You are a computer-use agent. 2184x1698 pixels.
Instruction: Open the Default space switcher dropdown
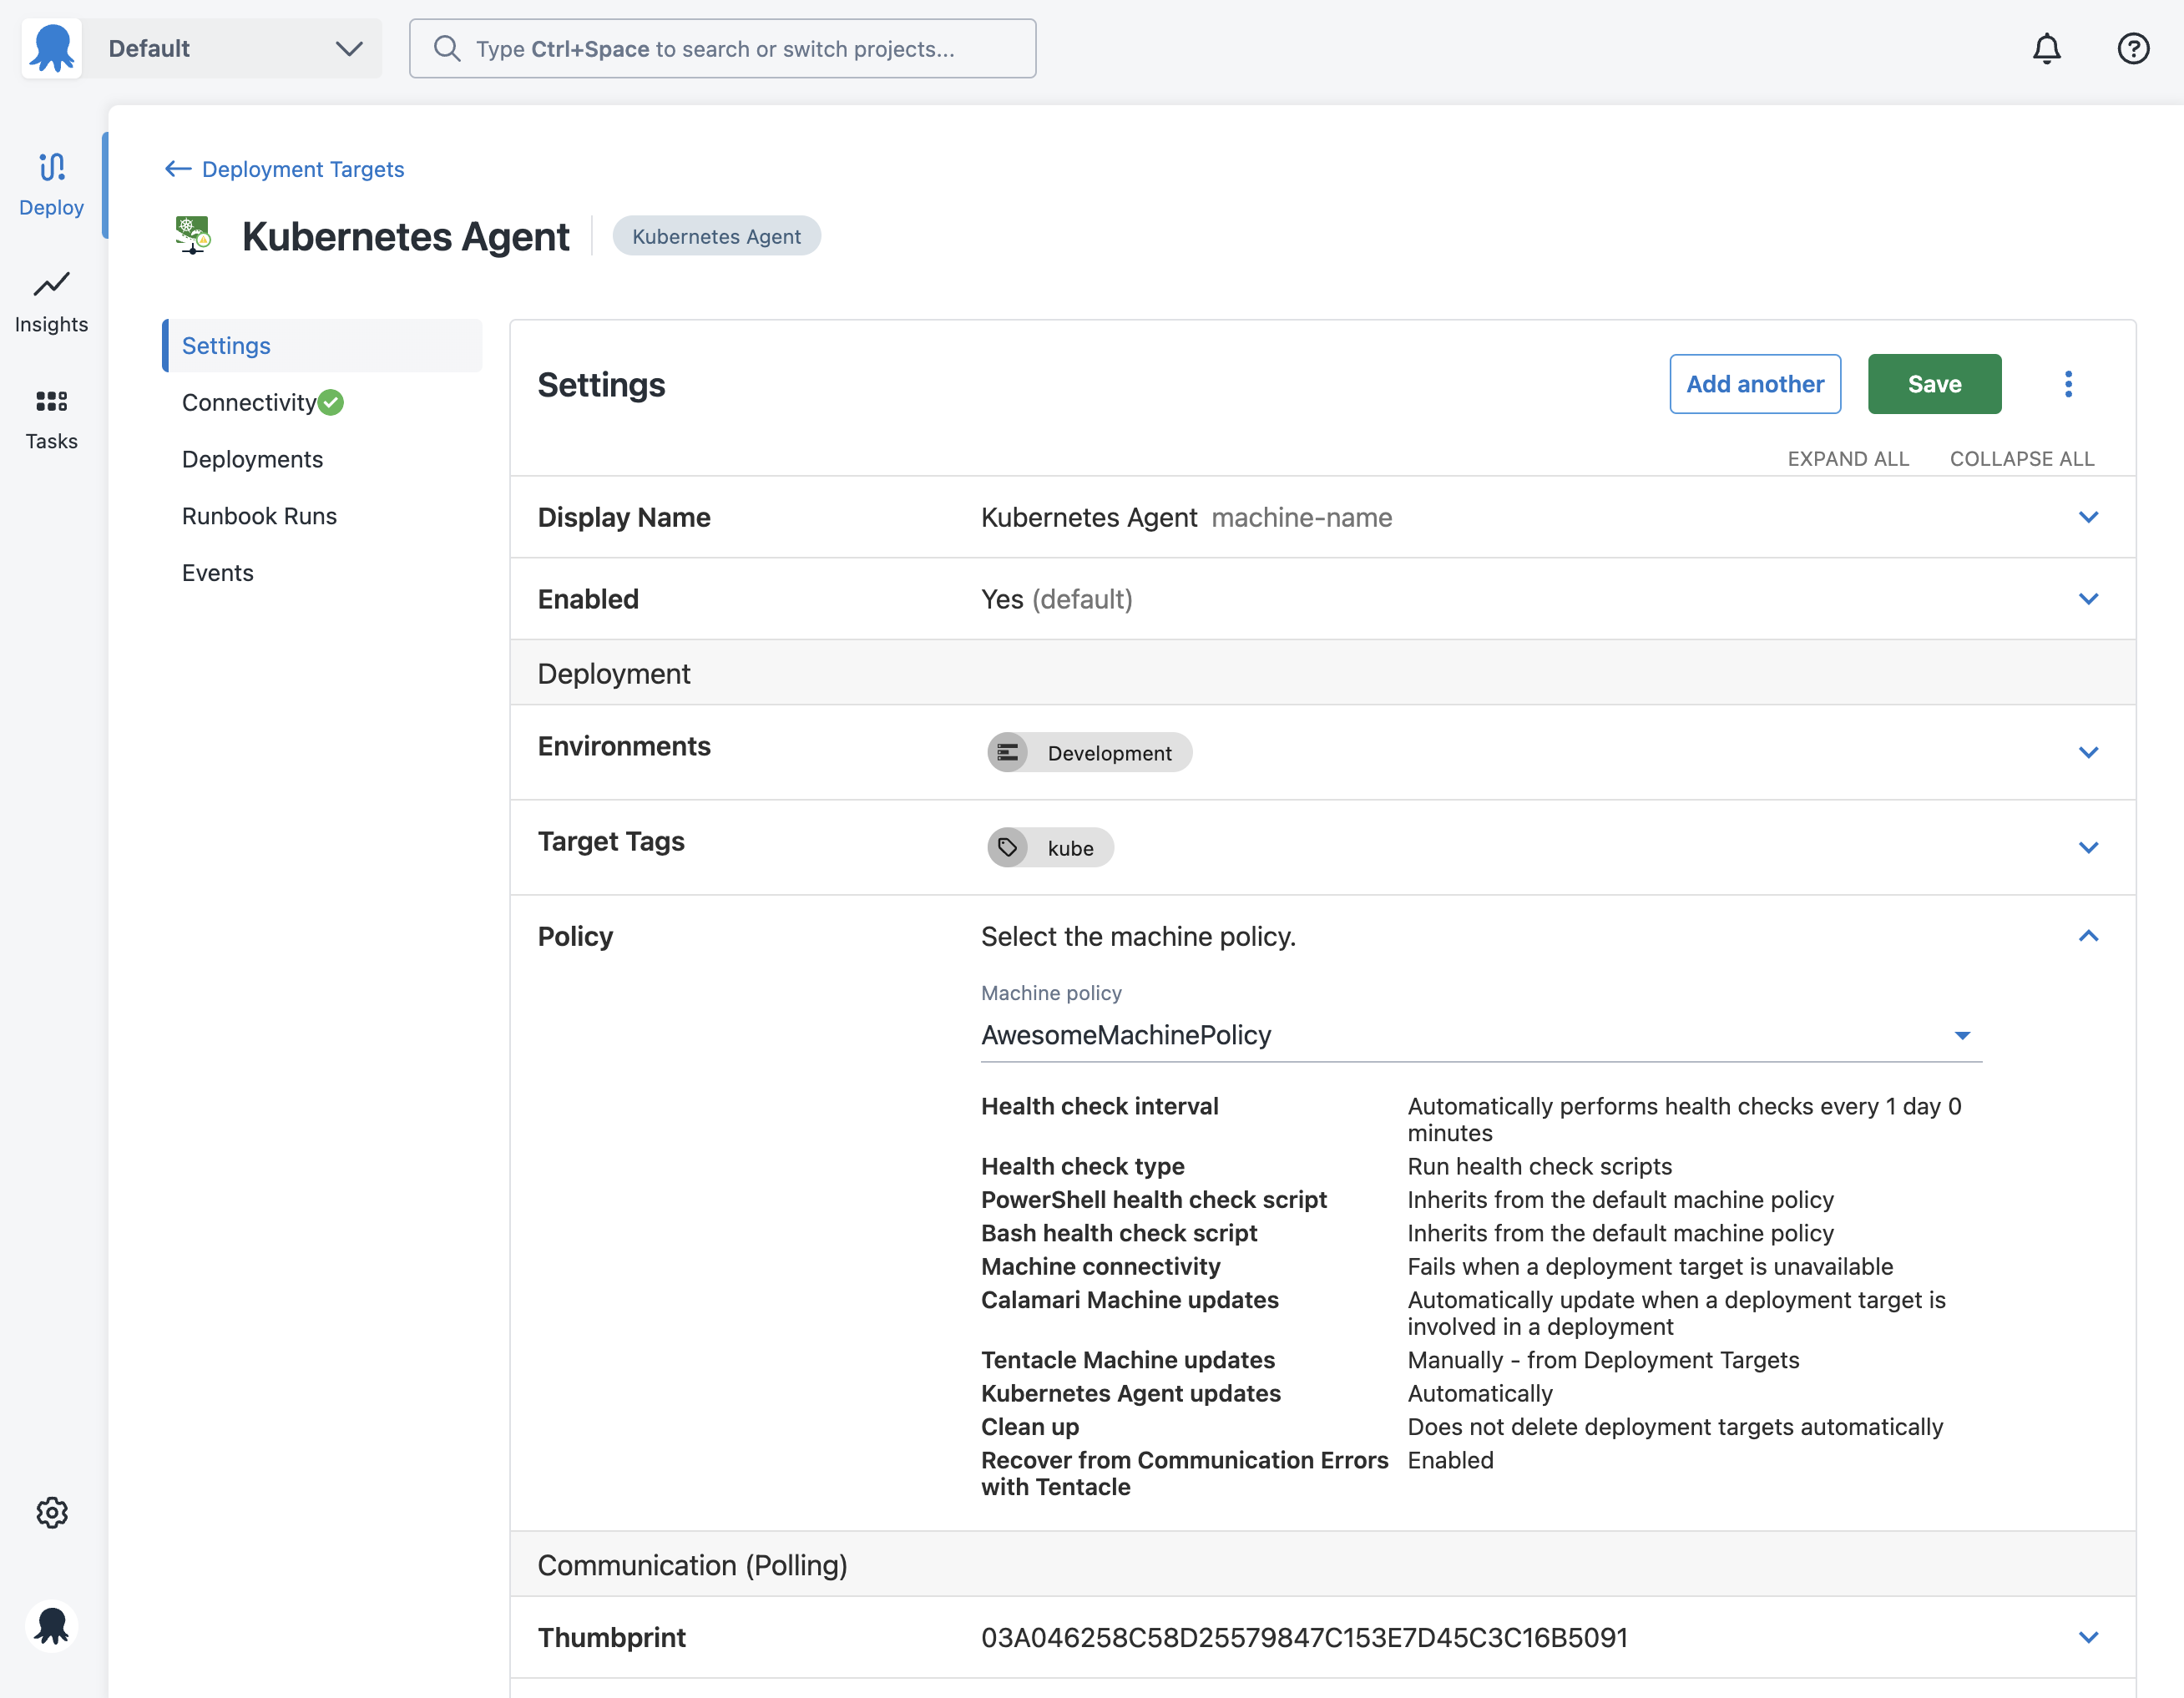232,49
